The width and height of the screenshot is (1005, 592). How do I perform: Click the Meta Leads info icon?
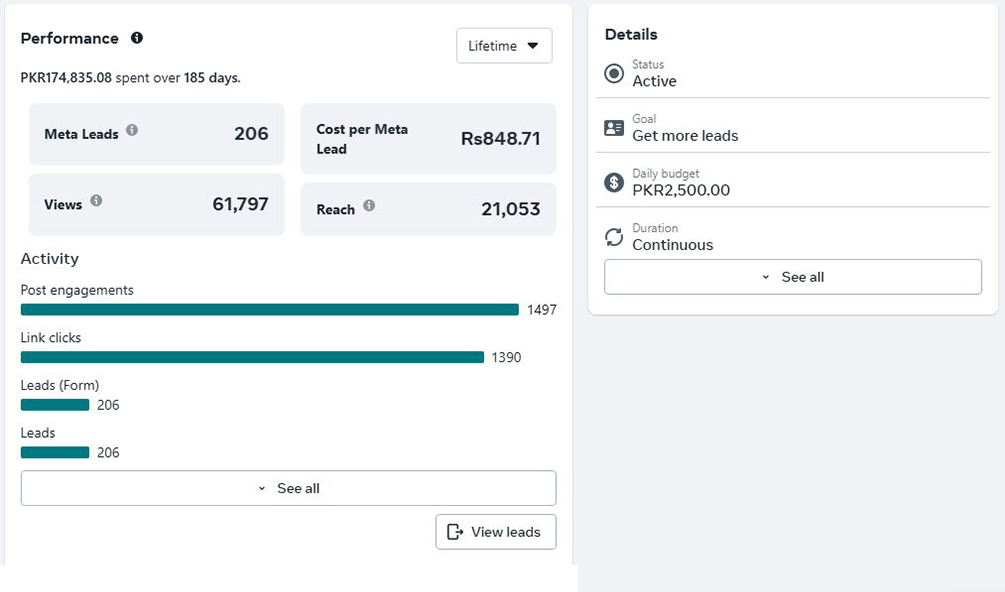tap(132, 130)
